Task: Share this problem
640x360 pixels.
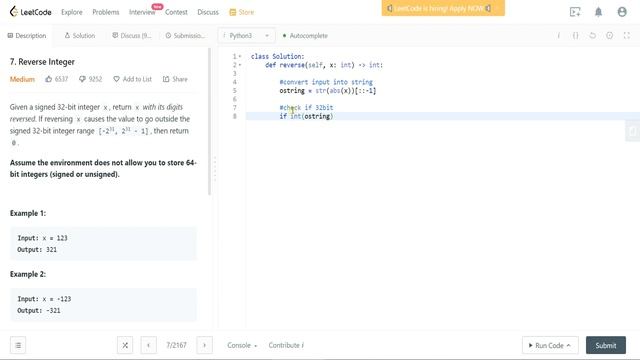Action: (x=175, y=79)
